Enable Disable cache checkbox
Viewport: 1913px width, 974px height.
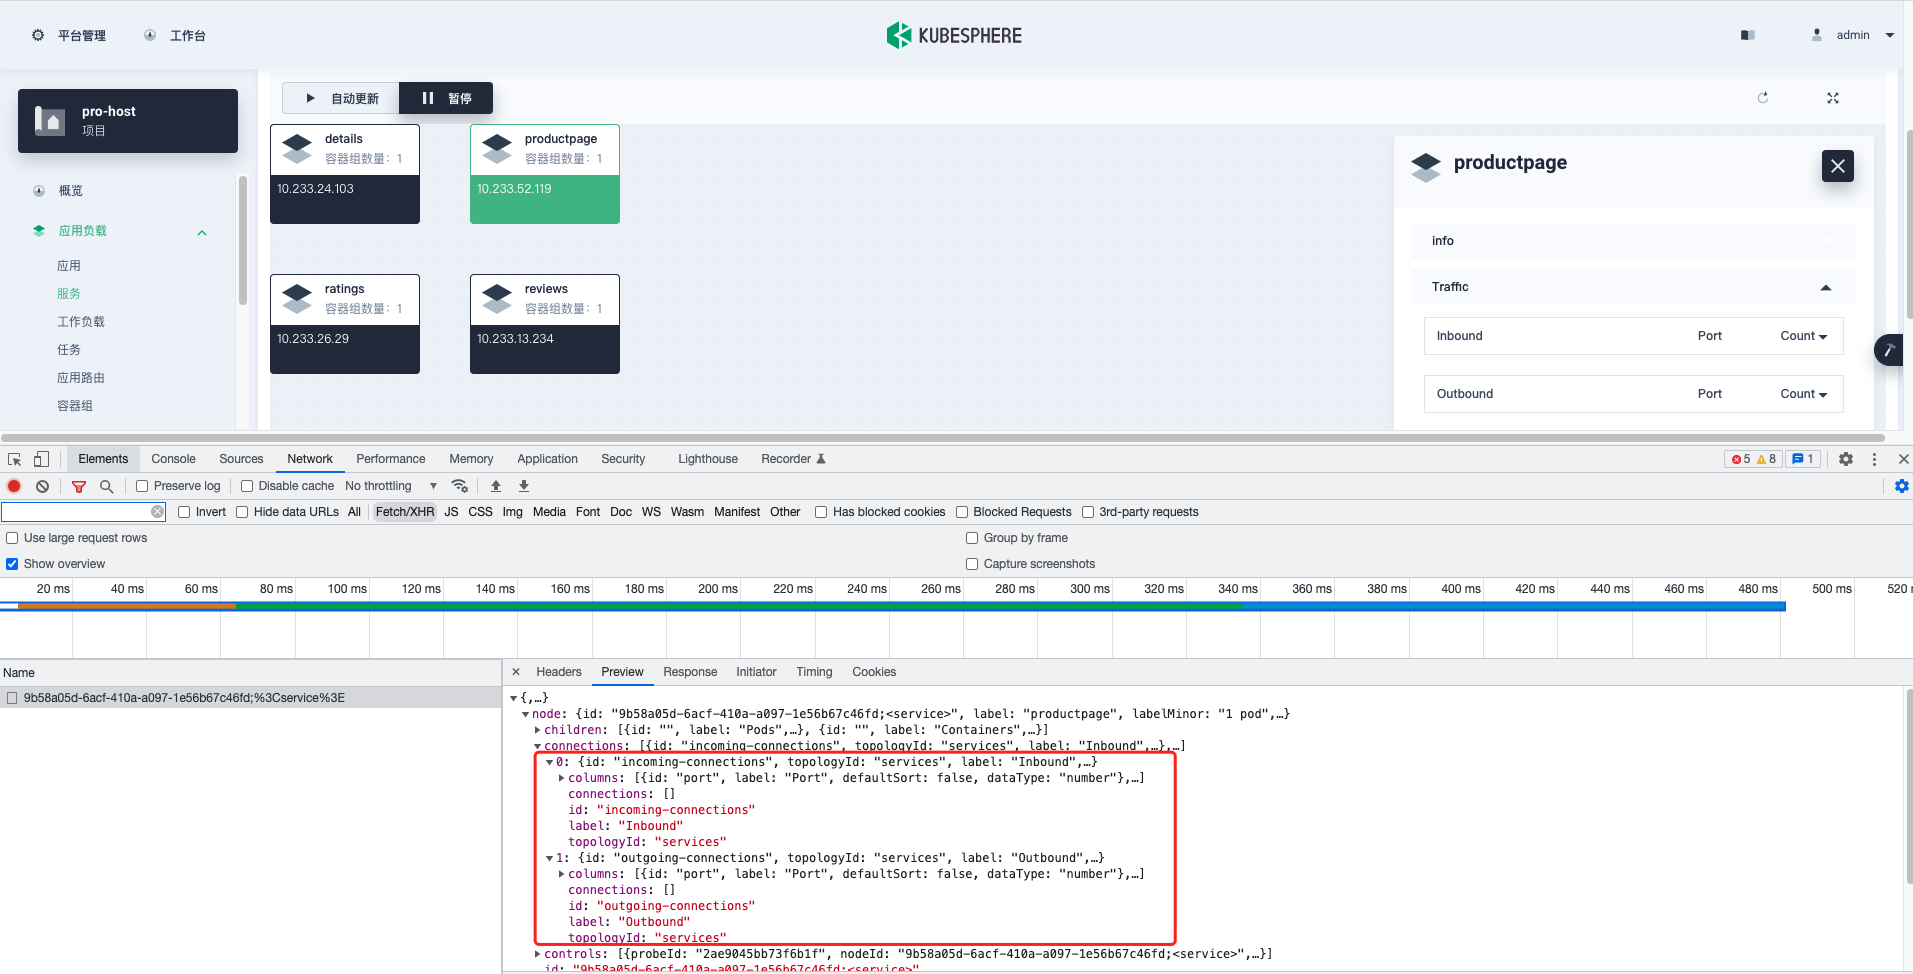[x=247, y=486]
